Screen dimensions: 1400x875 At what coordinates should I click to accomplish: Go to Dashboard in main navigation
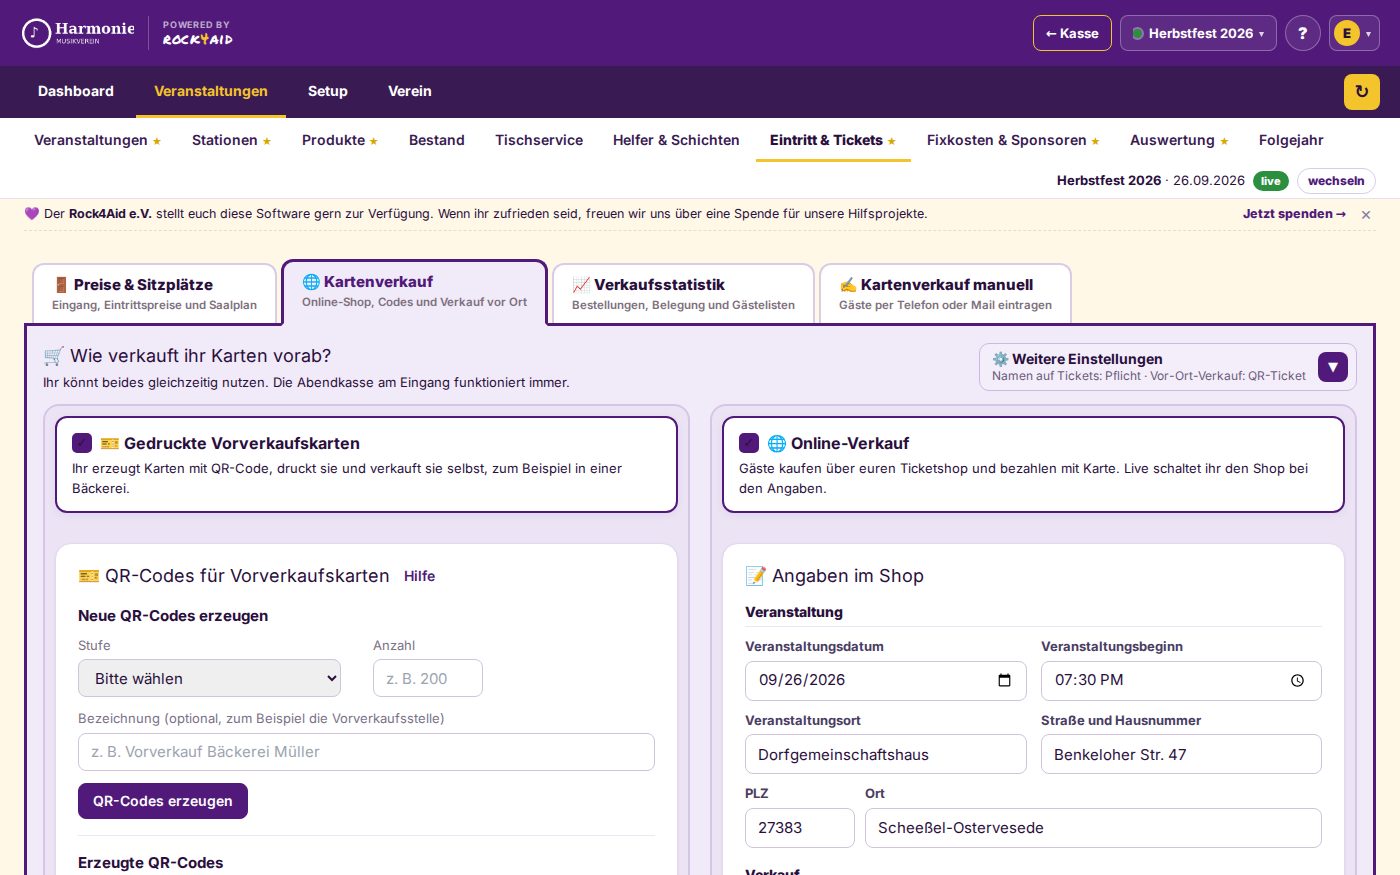[x=76, y=91]
